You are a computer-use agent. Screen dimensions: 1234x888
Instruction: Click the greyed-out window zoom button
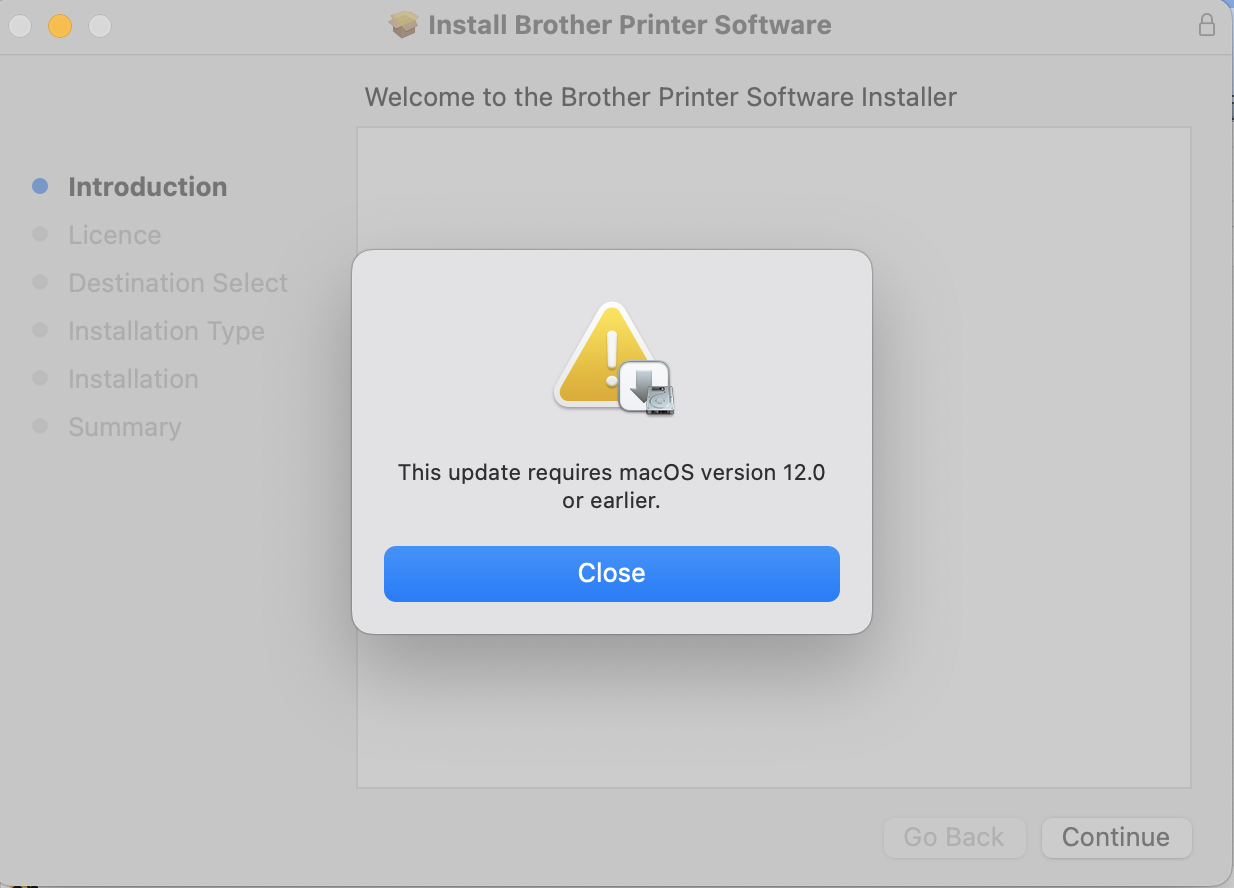coord(100,26)
